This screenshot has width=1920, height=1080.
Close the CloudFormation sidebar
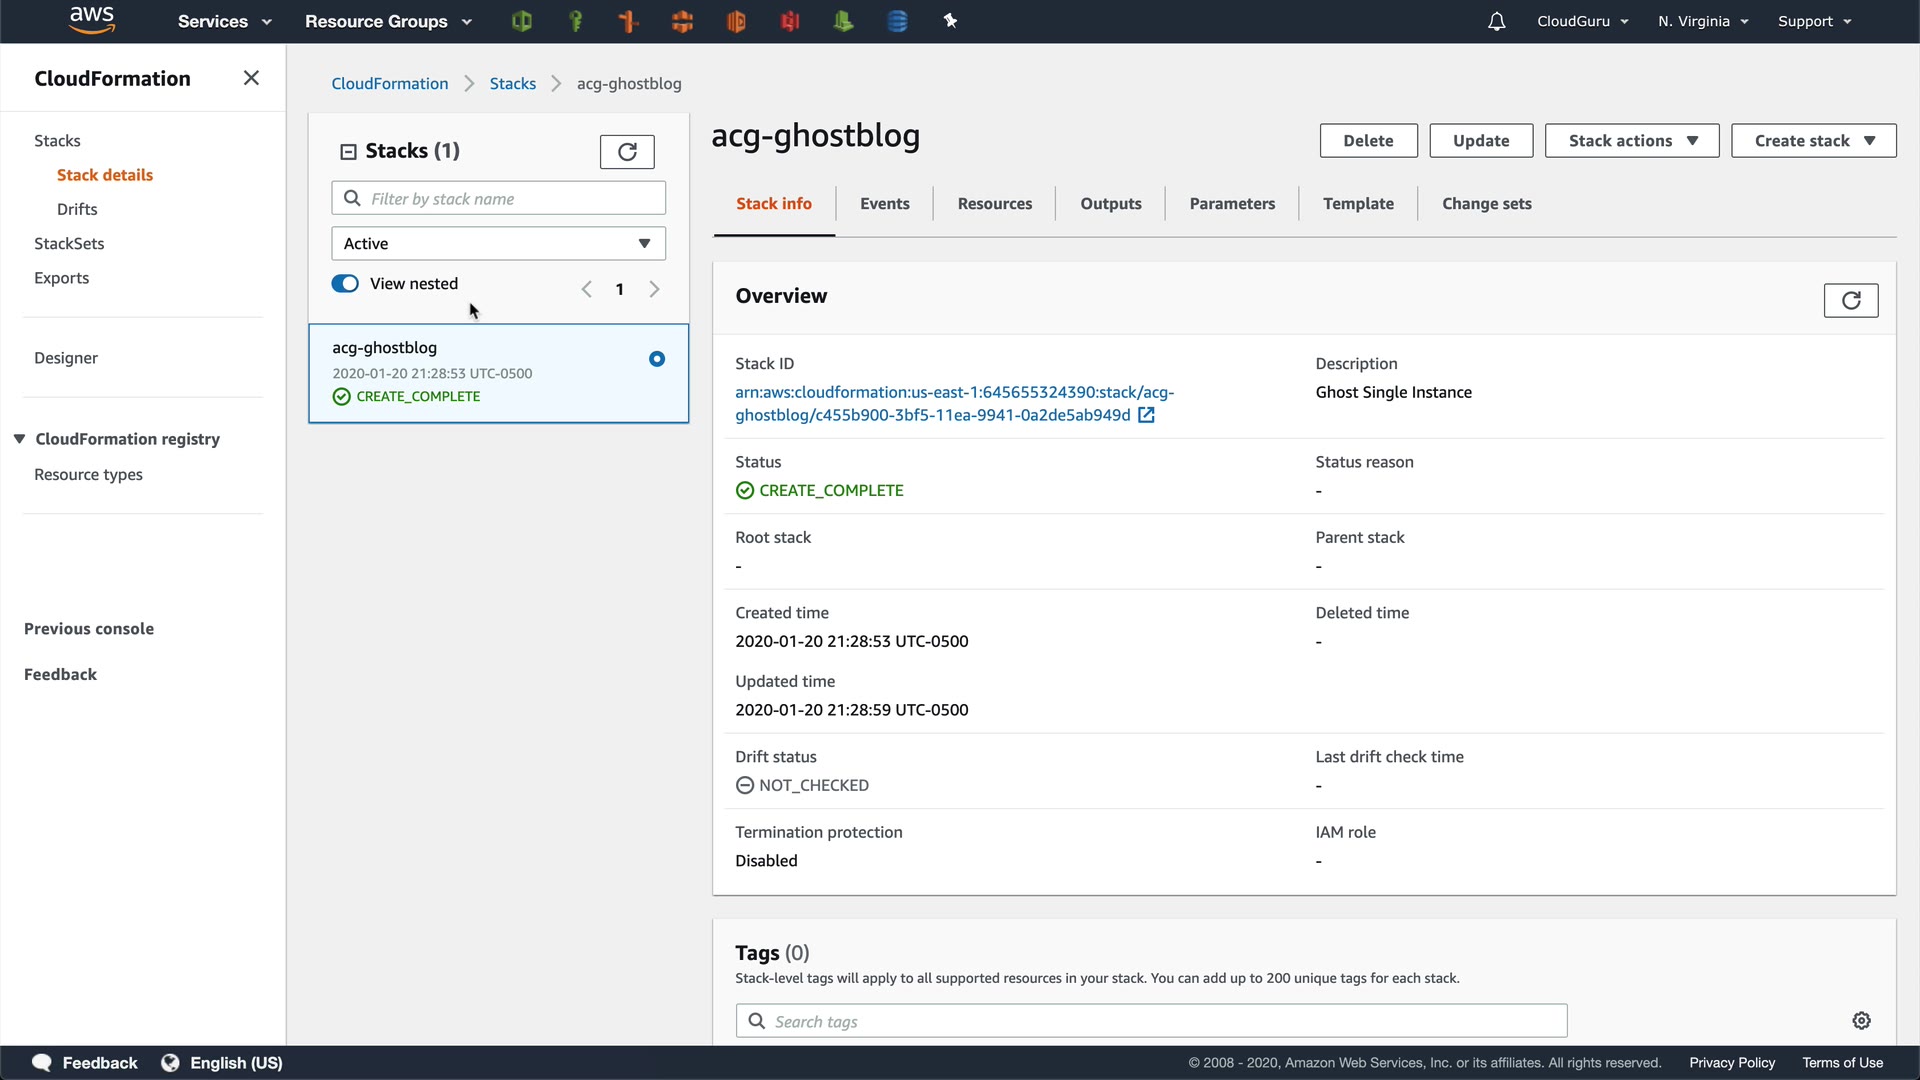click(251, 78)
